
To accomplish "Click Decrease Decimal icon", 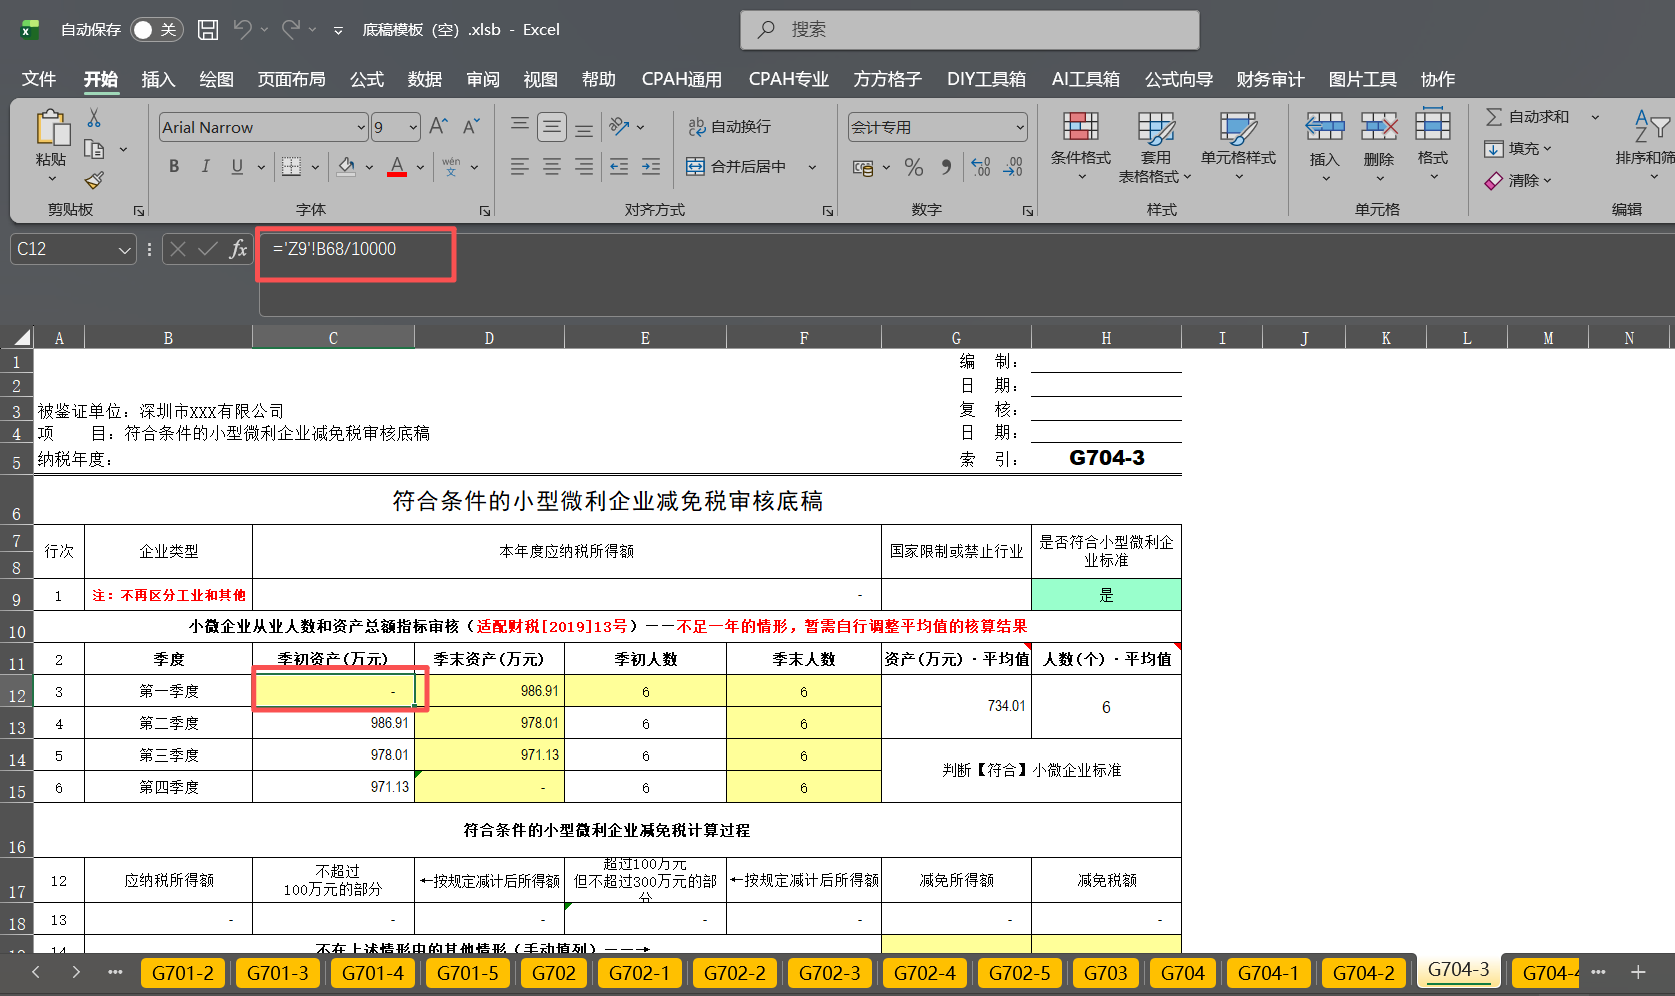I will 1013,167.
